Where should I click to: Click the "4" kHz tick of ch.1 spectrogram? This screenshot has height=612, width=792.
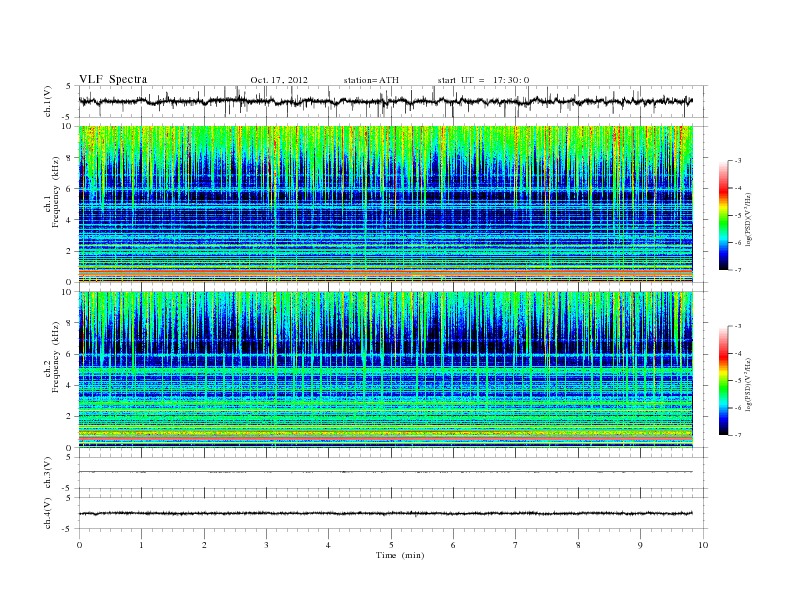click(x=69, y=220)
